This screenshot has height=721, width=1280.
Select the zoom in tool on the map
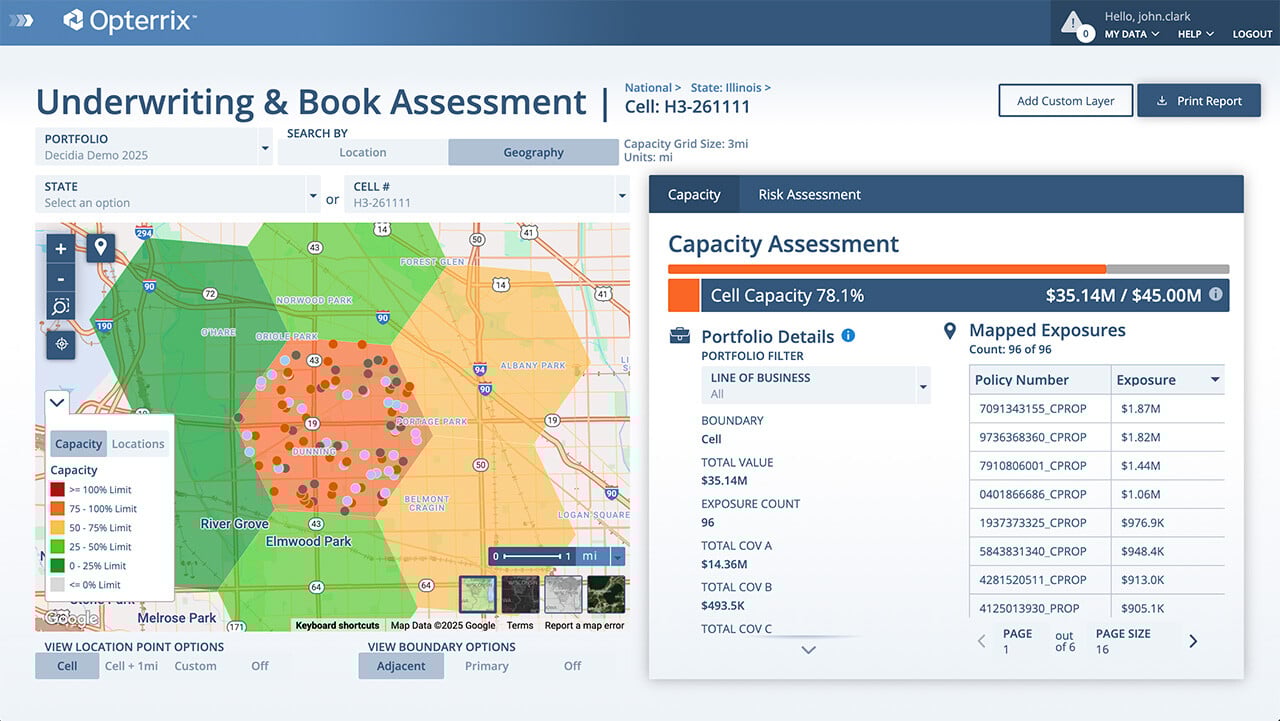pos(60,248)
